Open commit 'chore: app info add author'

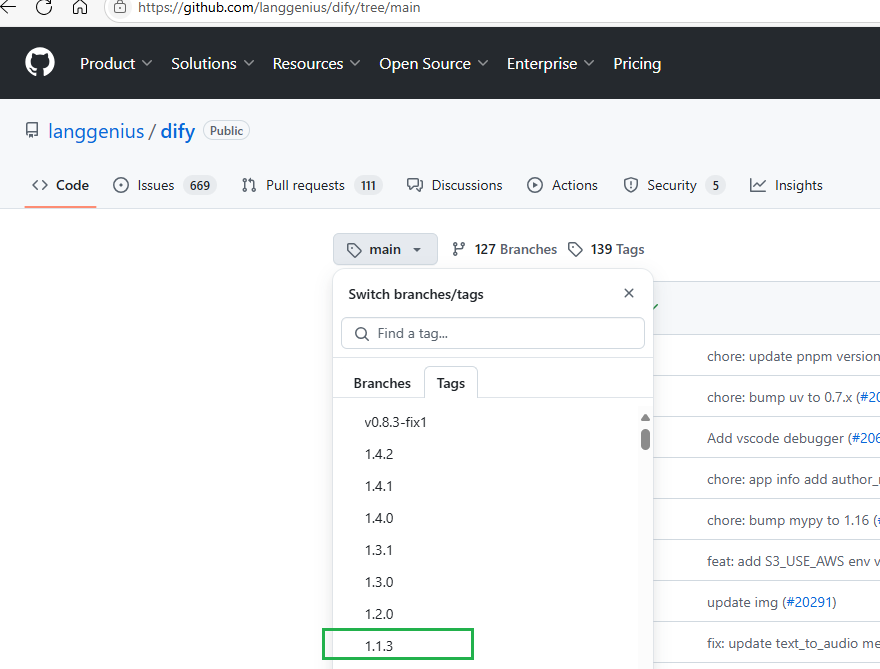[x=793, y=479]
